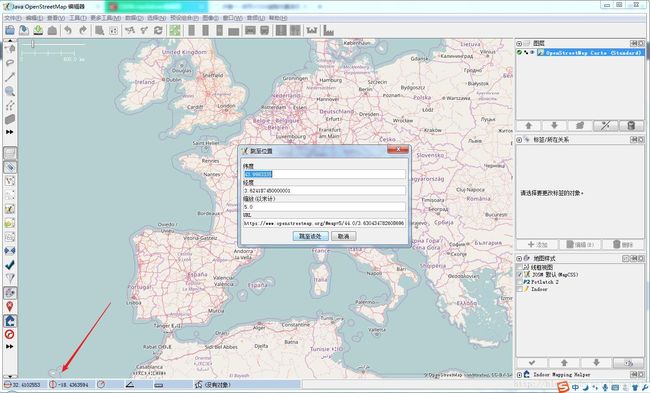
Task: Click the open file icon in the toolbar
Action: [x=10, y=30]
